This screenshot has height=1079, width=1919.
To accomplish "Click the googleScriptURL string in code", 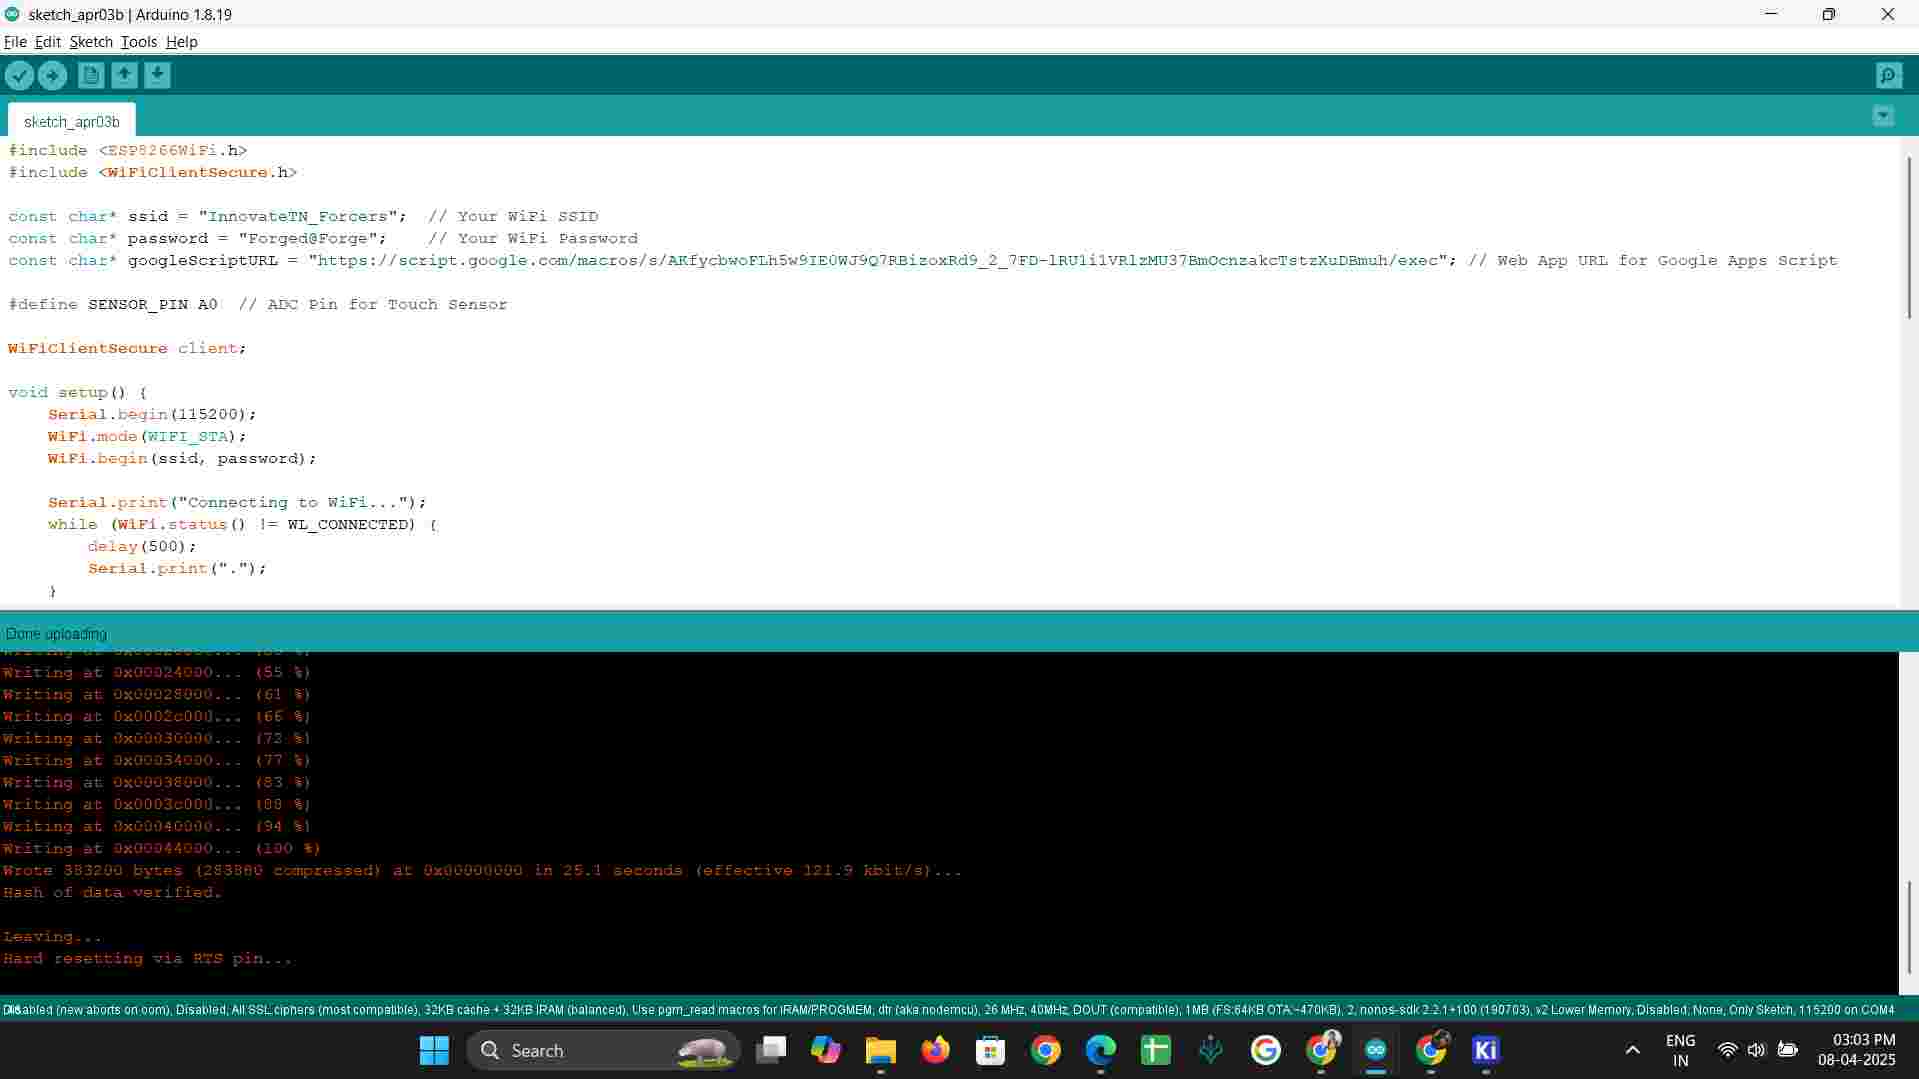I will point(878,260).
